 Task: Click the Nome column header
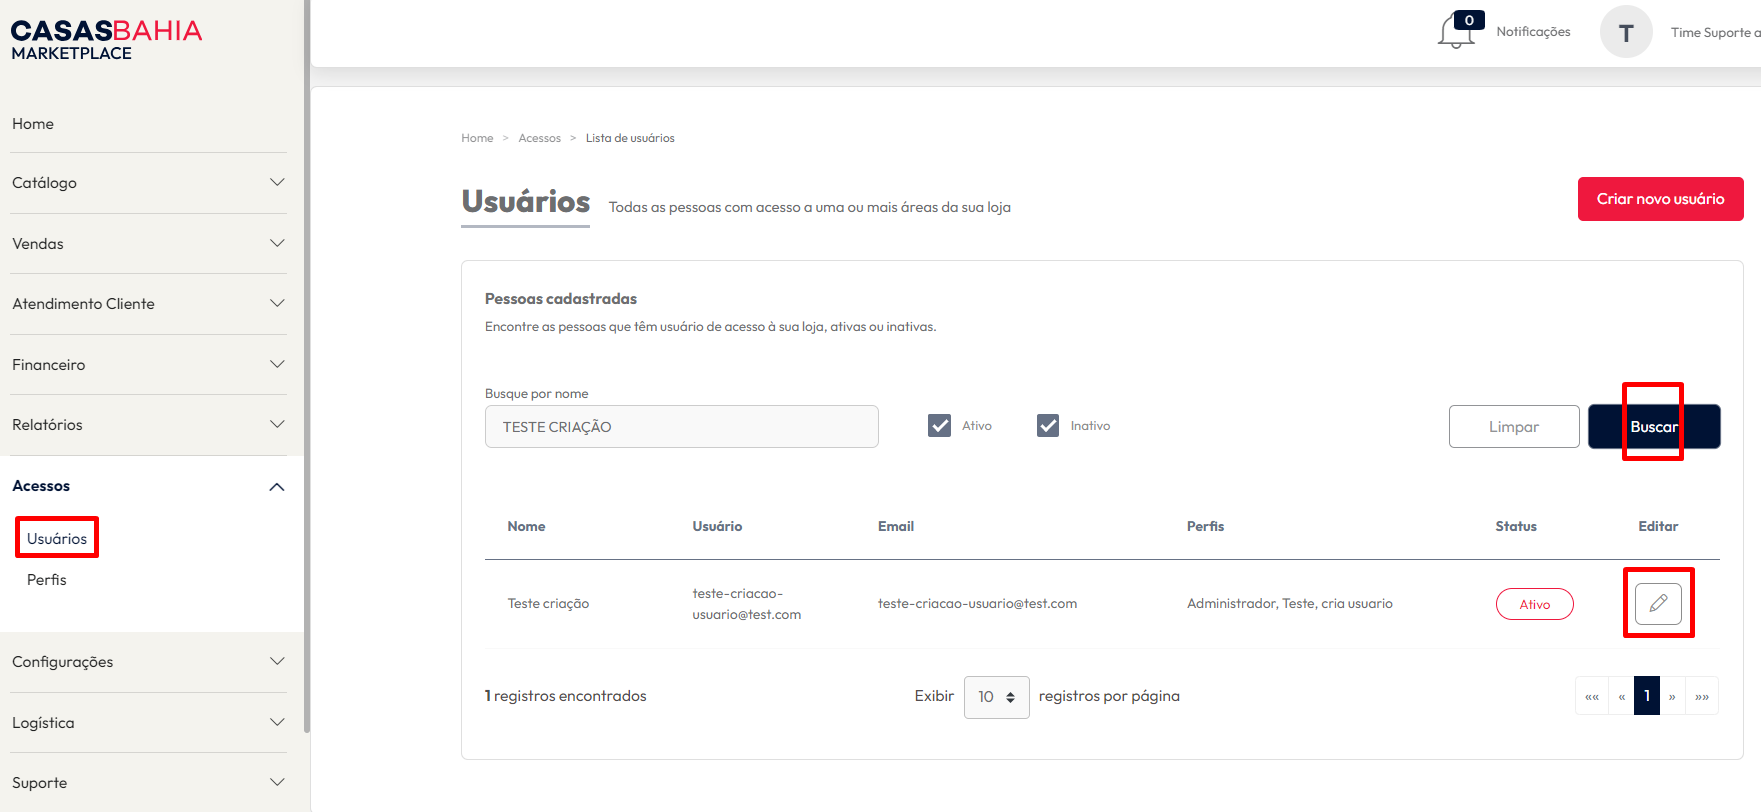pos(526,526)
